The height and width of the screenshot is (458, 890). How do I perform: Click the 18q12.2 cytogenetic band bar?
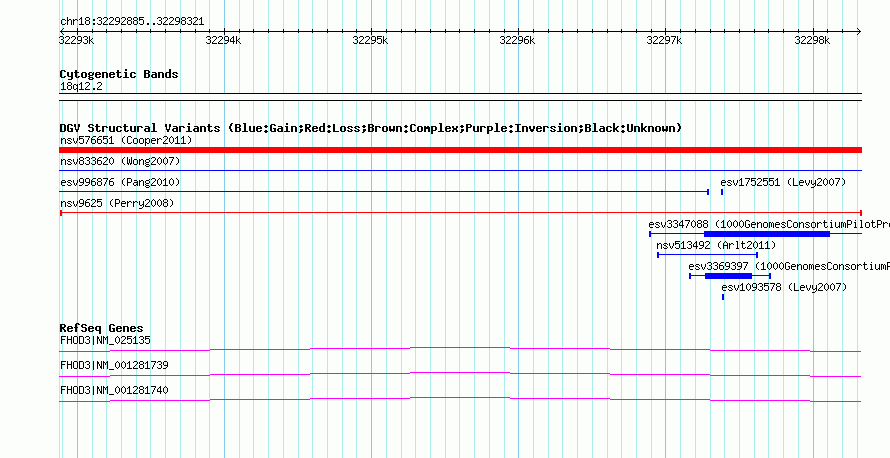460,97
